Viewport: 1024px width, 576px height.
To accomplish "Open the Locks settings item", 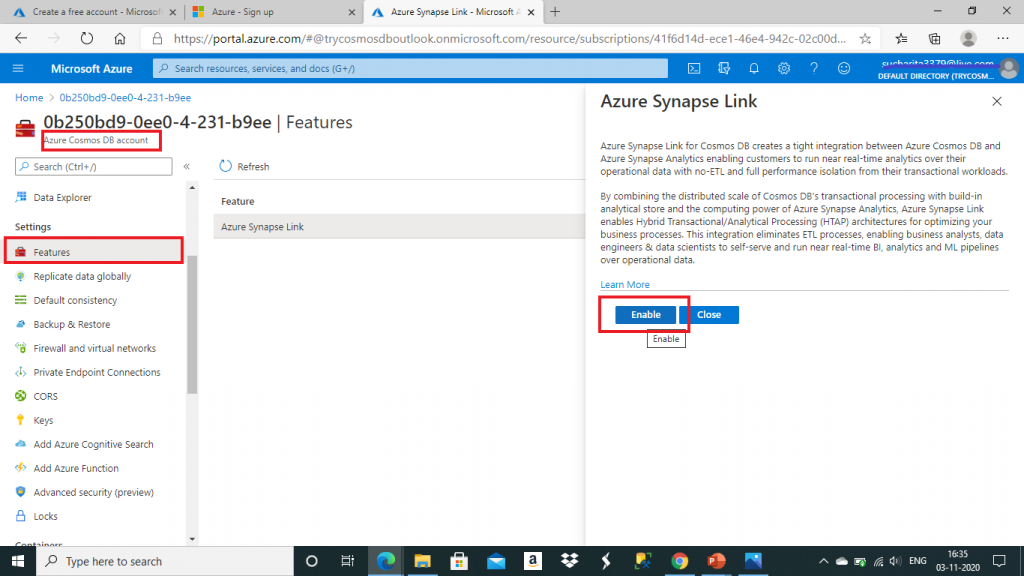I will pos(45,517).
